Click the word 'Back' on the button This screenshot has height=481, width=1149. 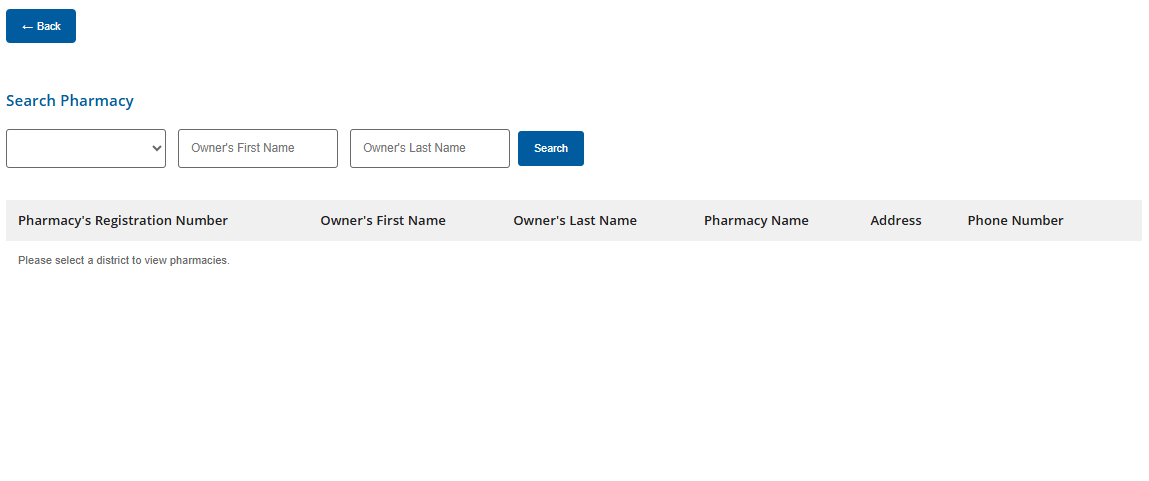49,26
